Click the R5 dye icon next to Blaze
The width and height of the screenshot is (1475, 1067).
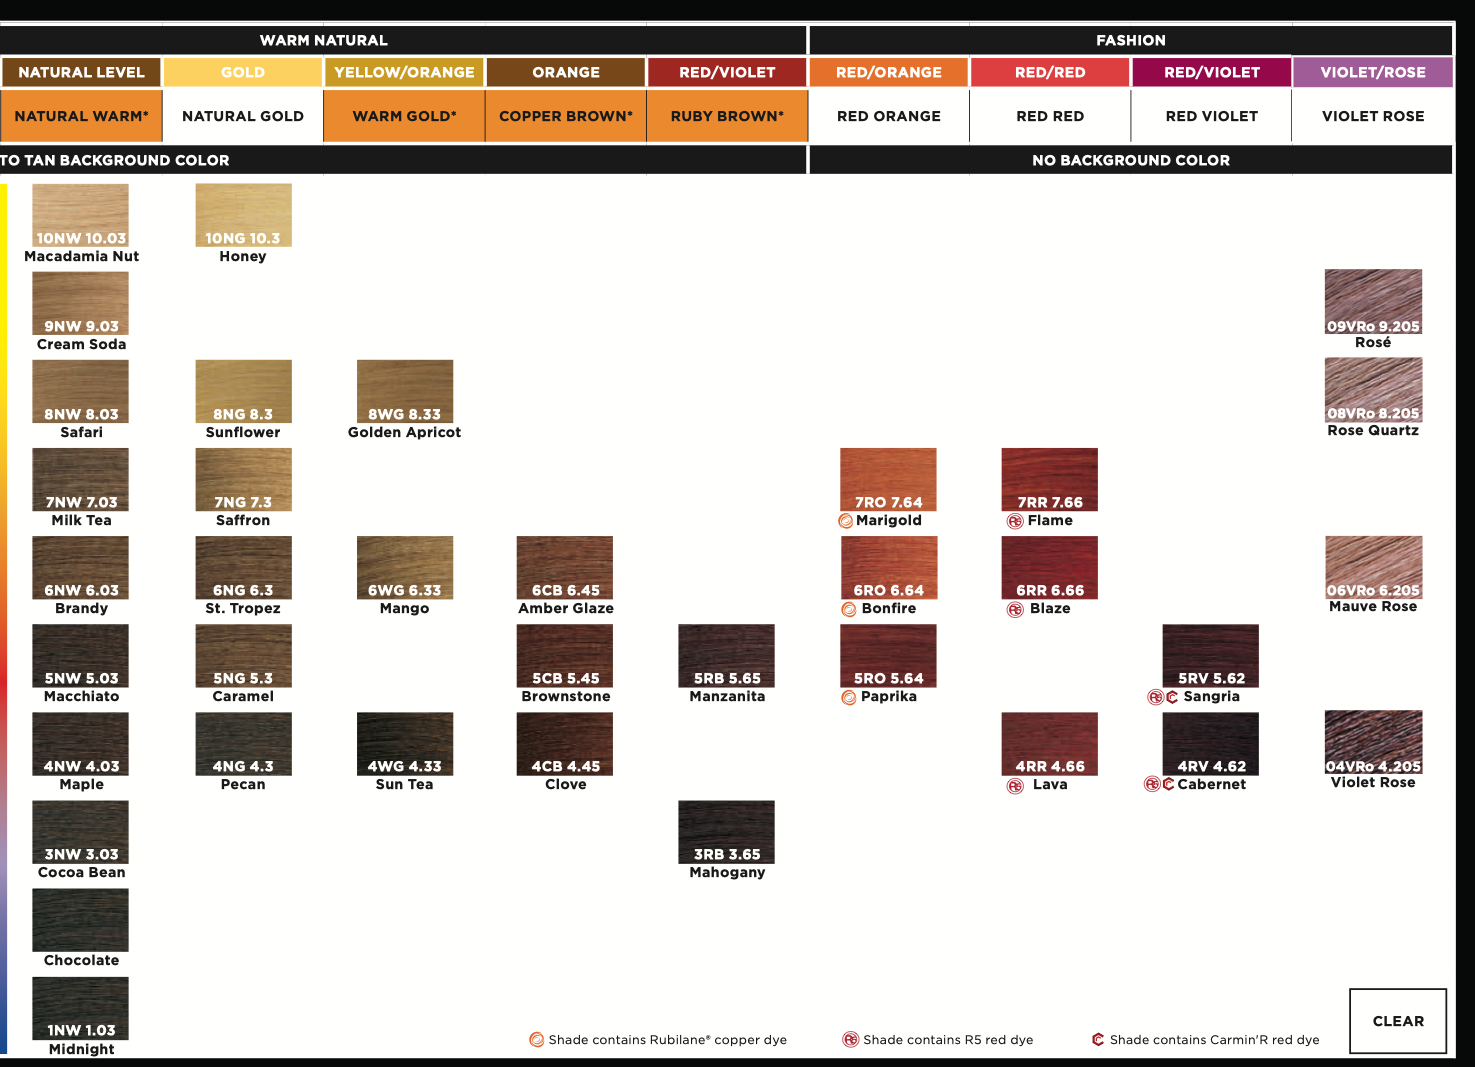click(1015, 609)
